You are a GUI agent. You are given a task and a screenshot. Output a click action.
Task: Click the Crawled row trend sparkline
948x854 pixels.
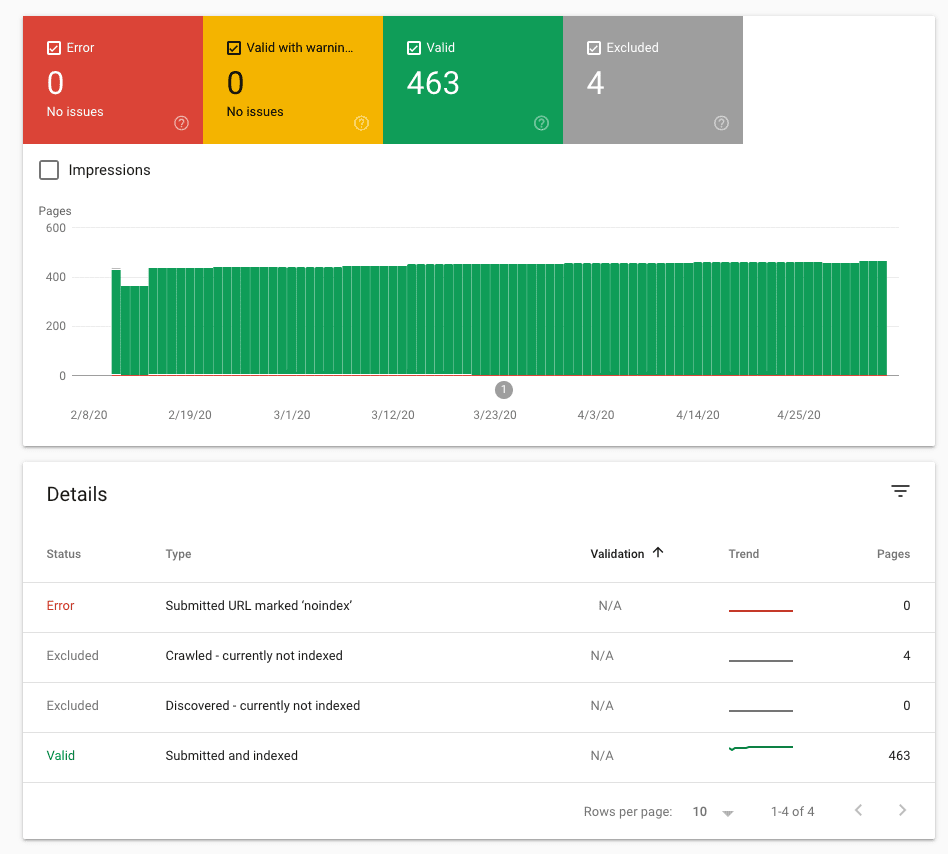(761, 661)
